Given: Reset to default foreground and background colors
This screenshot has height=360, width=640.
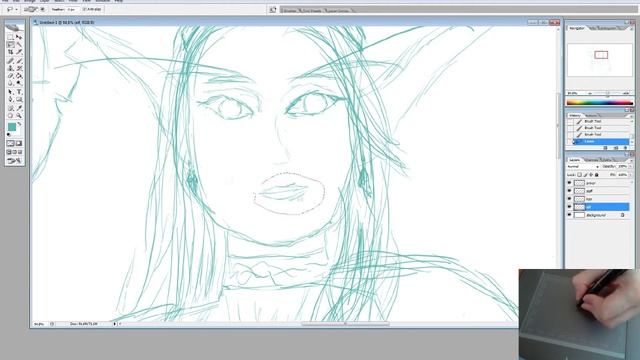Looking at the screenshot, I should [9, 135].
